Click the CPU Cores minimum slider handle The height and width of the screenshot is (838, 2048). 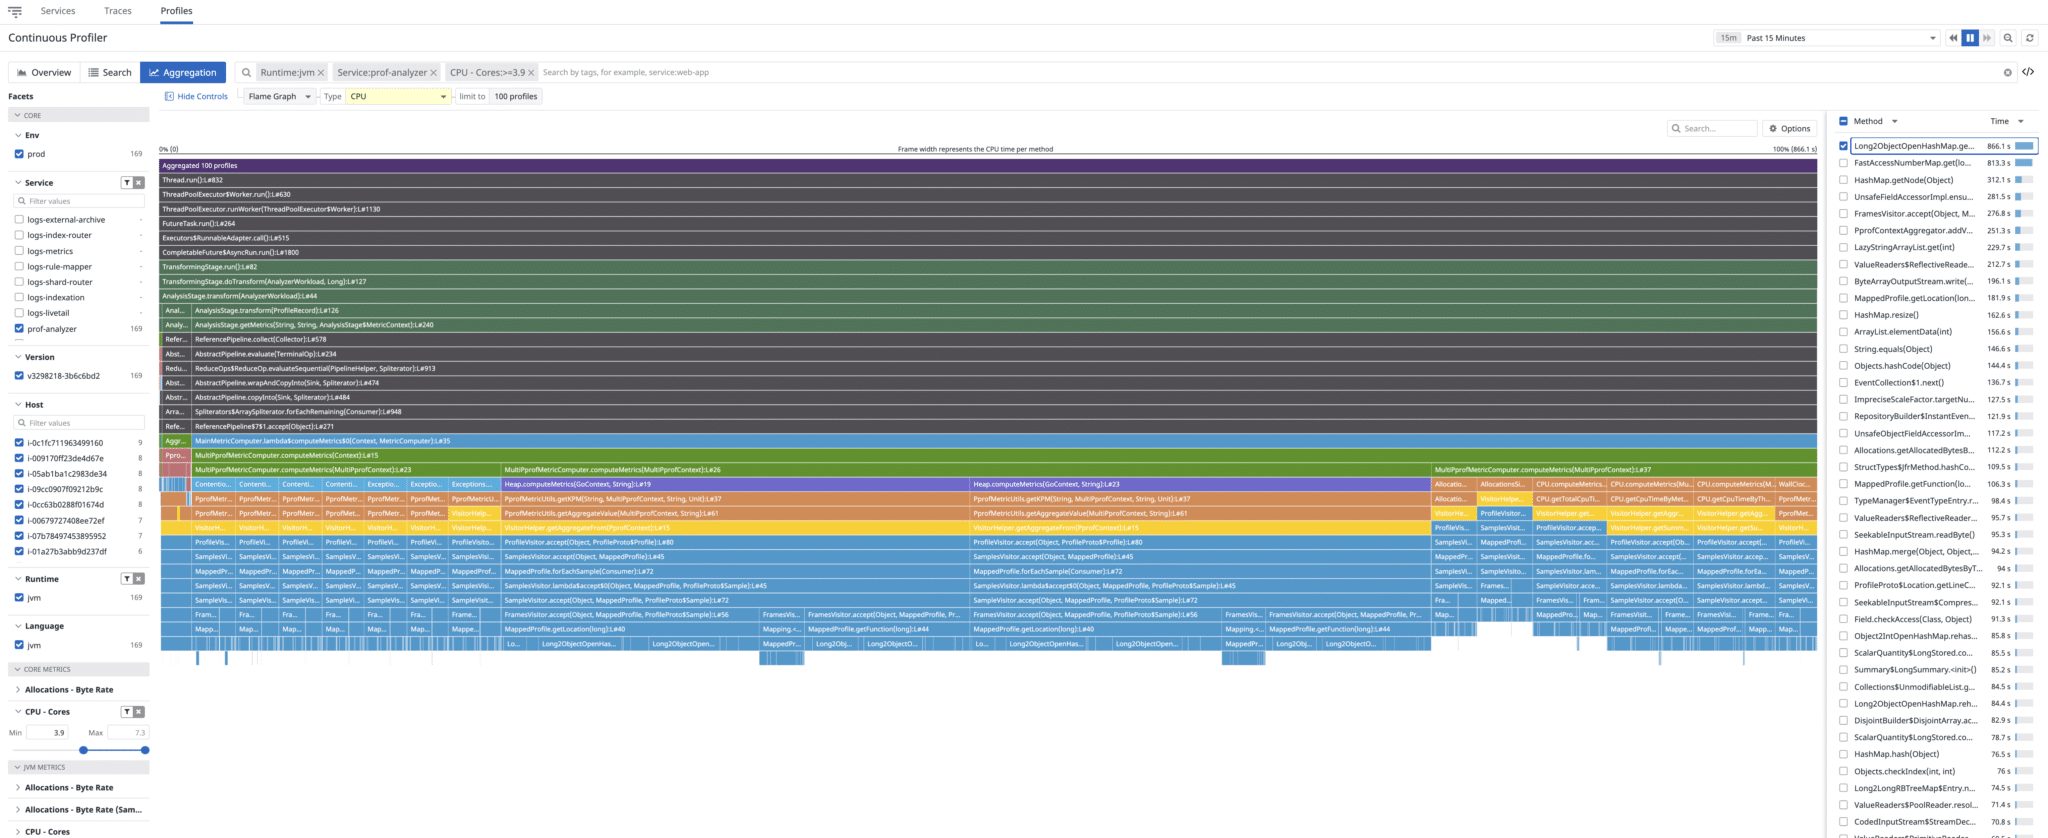tap(84, 750)
